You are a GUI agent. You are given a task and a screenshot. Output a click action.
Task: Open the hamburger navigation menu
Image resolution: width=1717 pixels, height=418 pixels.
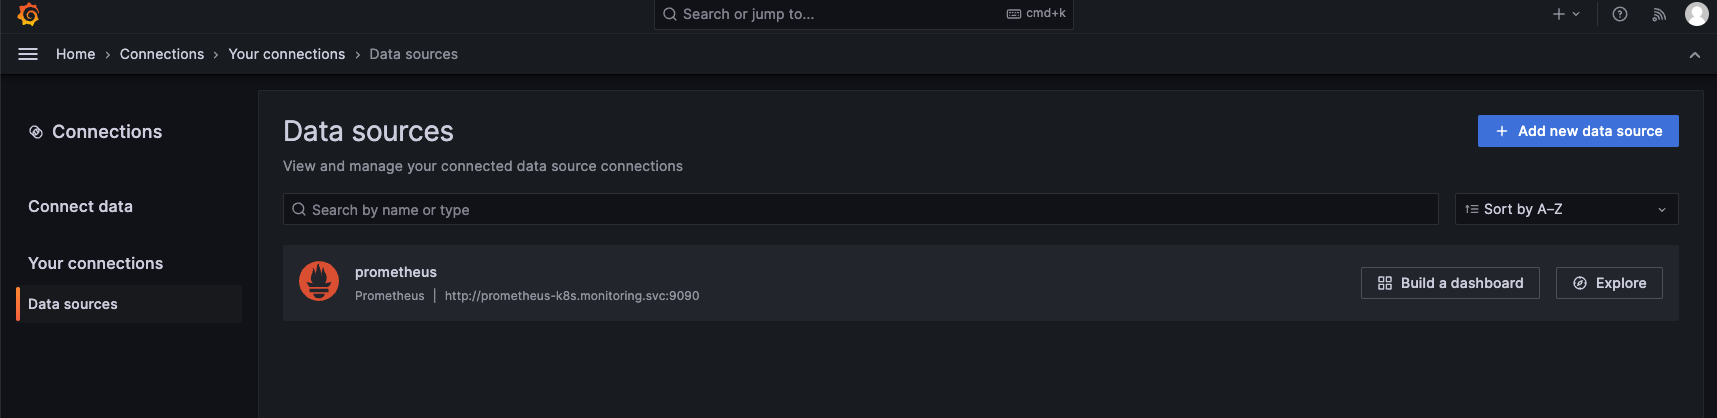(x=28, y=54)
